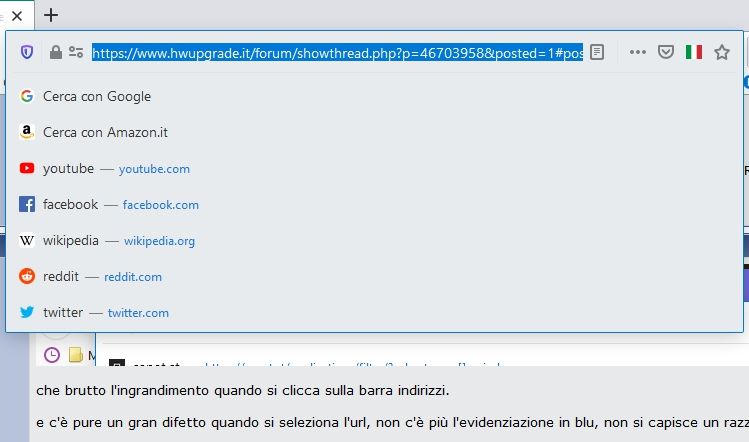Click the Facebook logo icon
This screenshot has height=442, width=749.
[x=27, y=204]
